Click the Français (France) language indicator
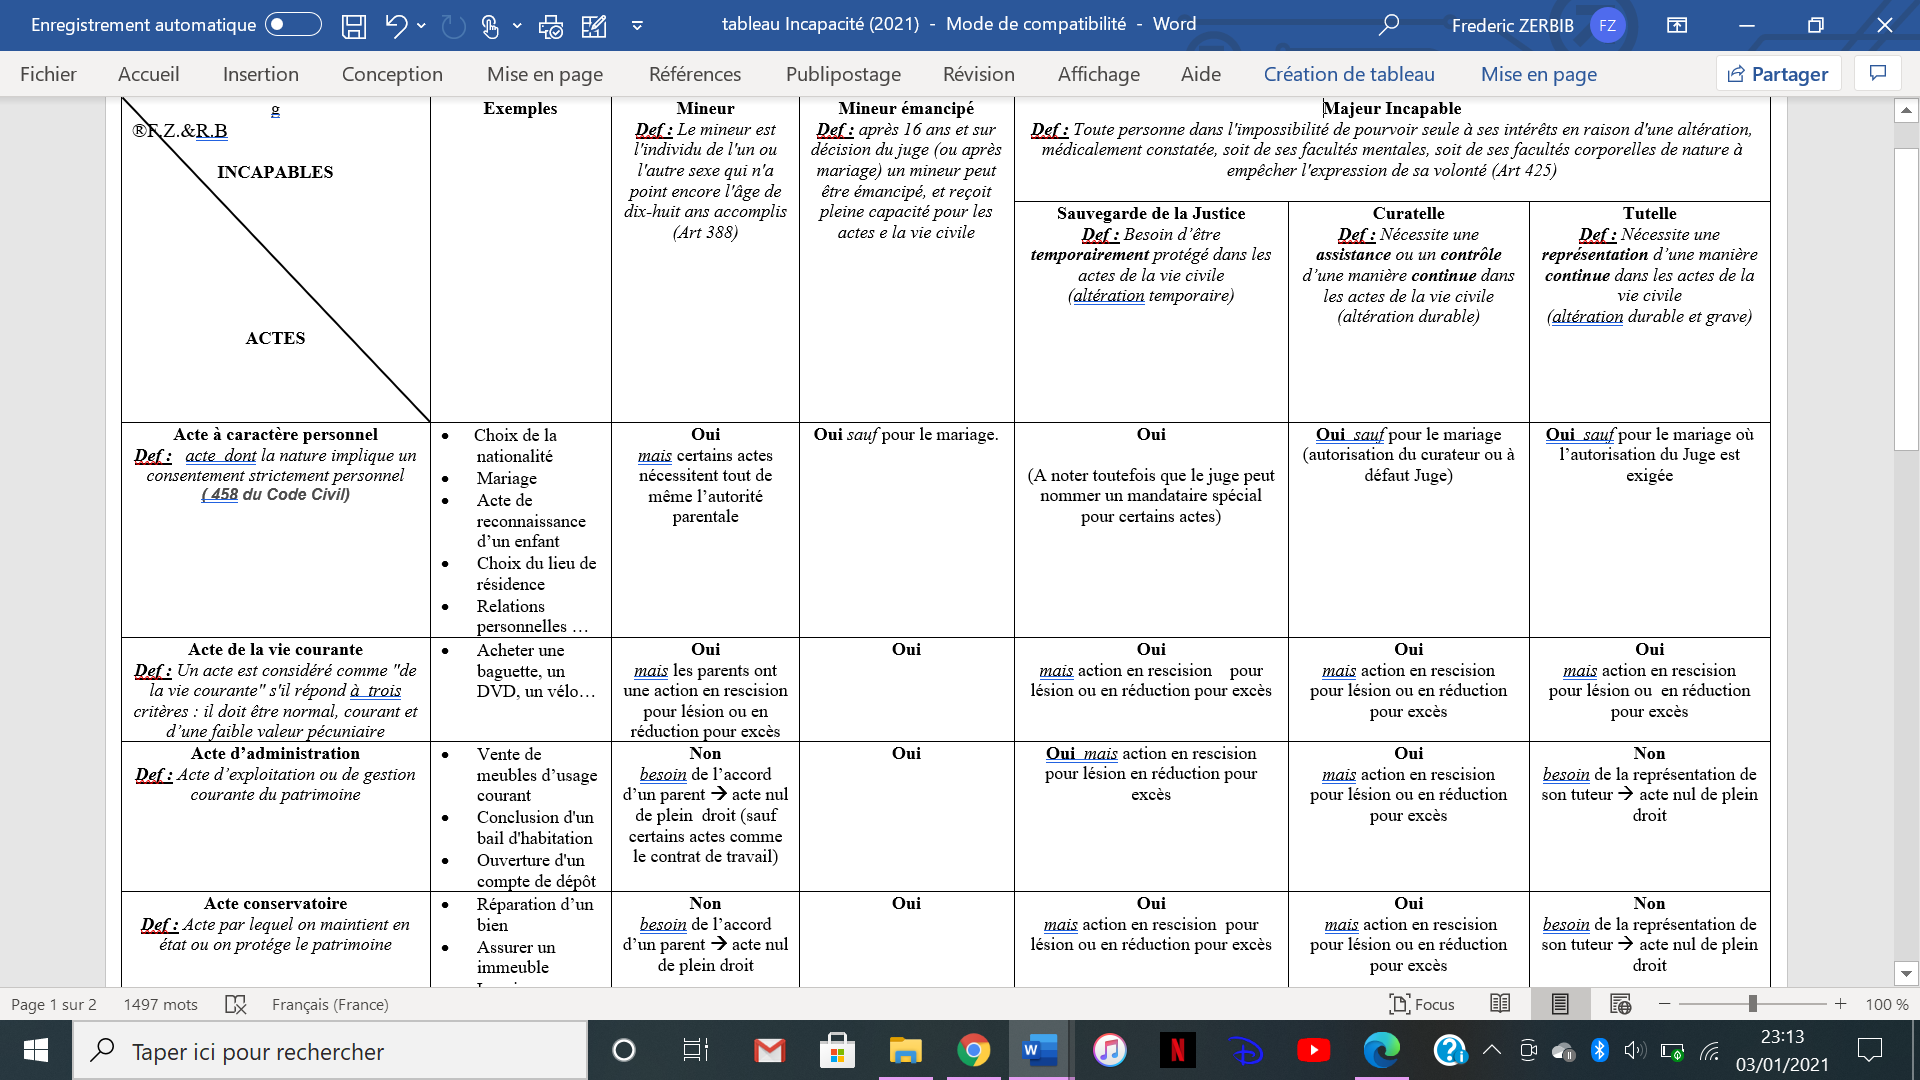The height and width of the screenshot is (1080, 1920). (x=330, y=1004)
